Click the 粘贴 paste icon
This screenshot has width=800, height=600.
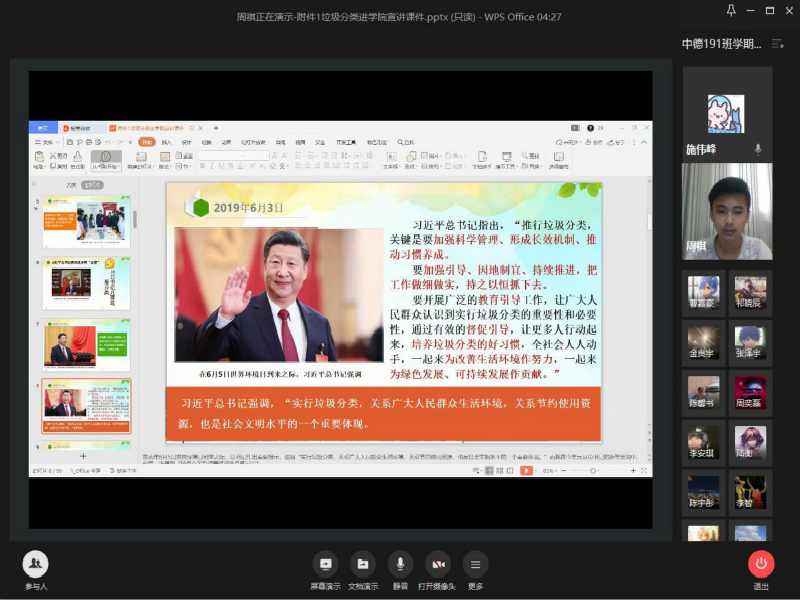39,157
